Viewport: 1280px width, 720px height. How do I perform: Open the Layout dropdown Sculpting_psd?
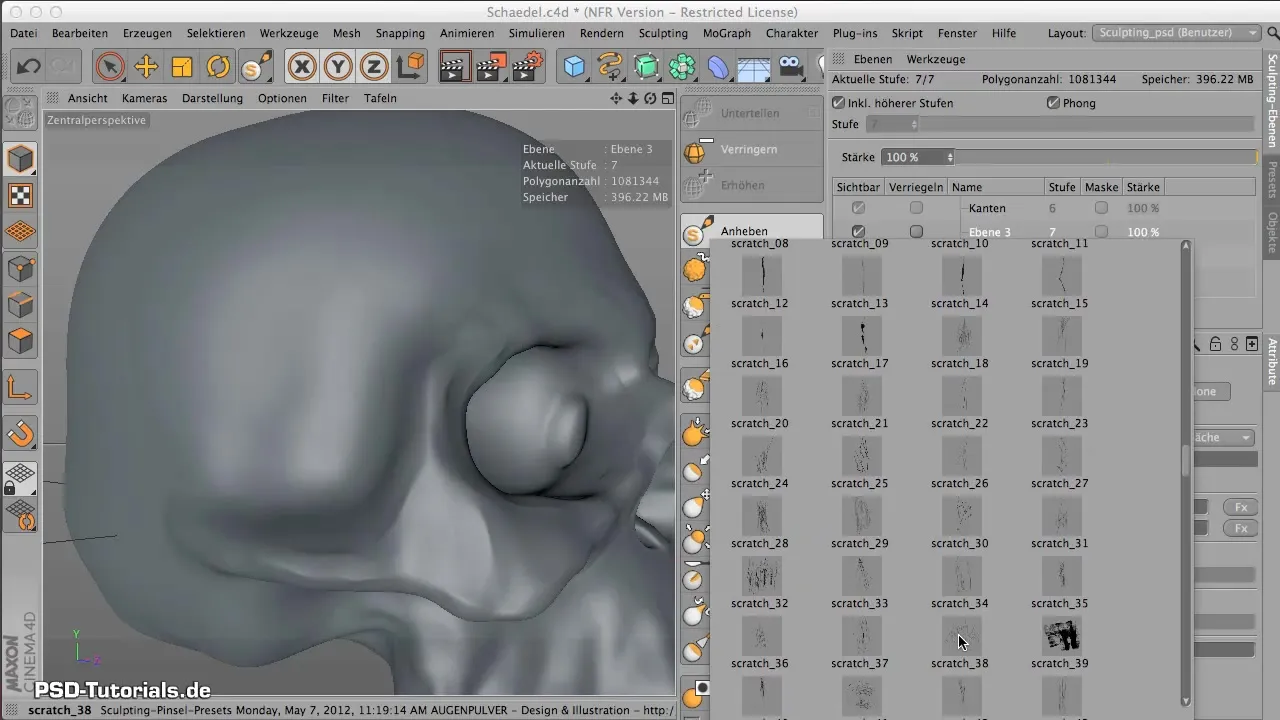point(1177,33)
